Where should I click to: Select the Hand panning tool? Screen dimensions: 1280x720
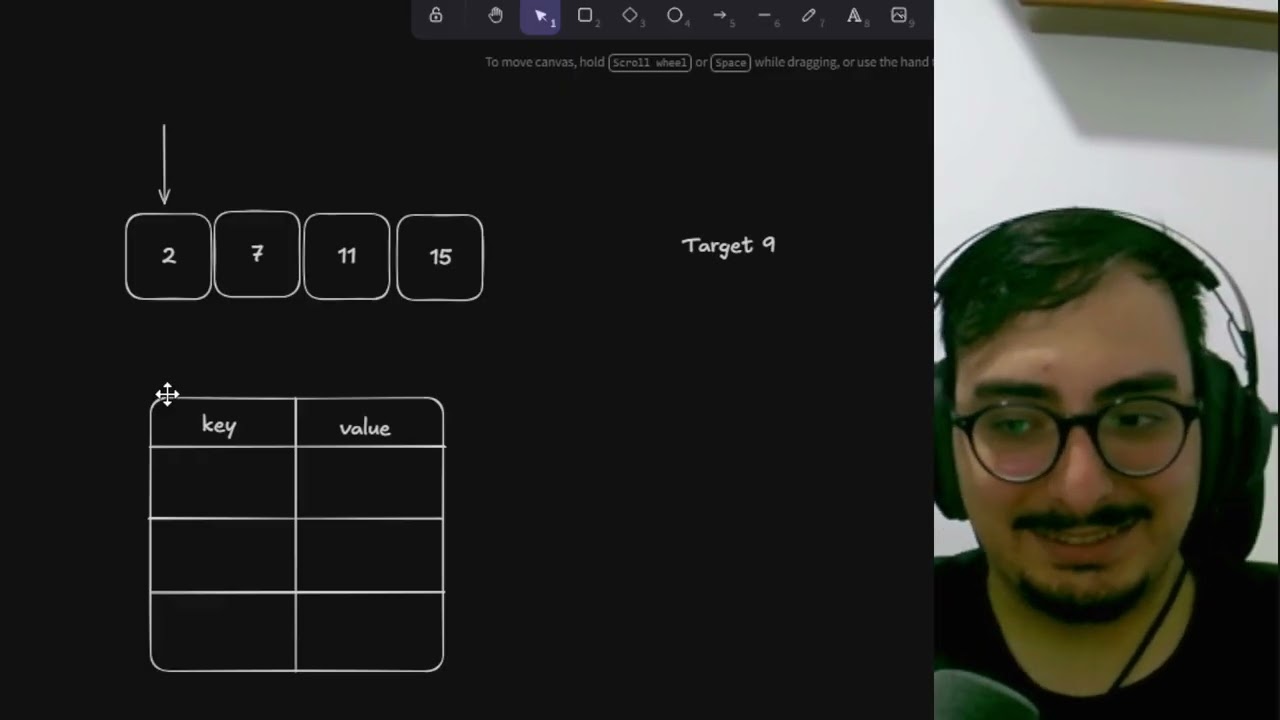pyautogui.click(x=495, y=15)
